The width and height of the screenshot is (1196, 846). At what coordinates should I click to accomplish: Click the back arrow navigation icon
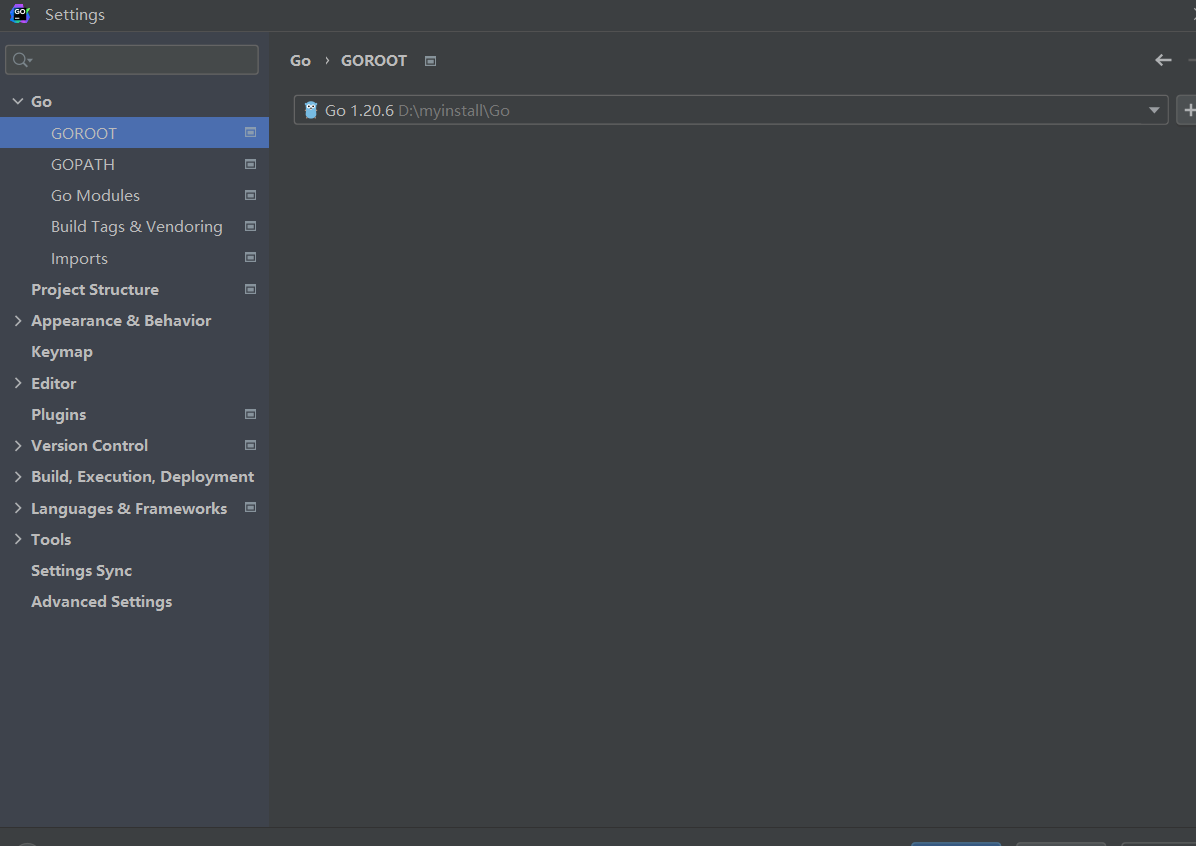pos(1163,60)
